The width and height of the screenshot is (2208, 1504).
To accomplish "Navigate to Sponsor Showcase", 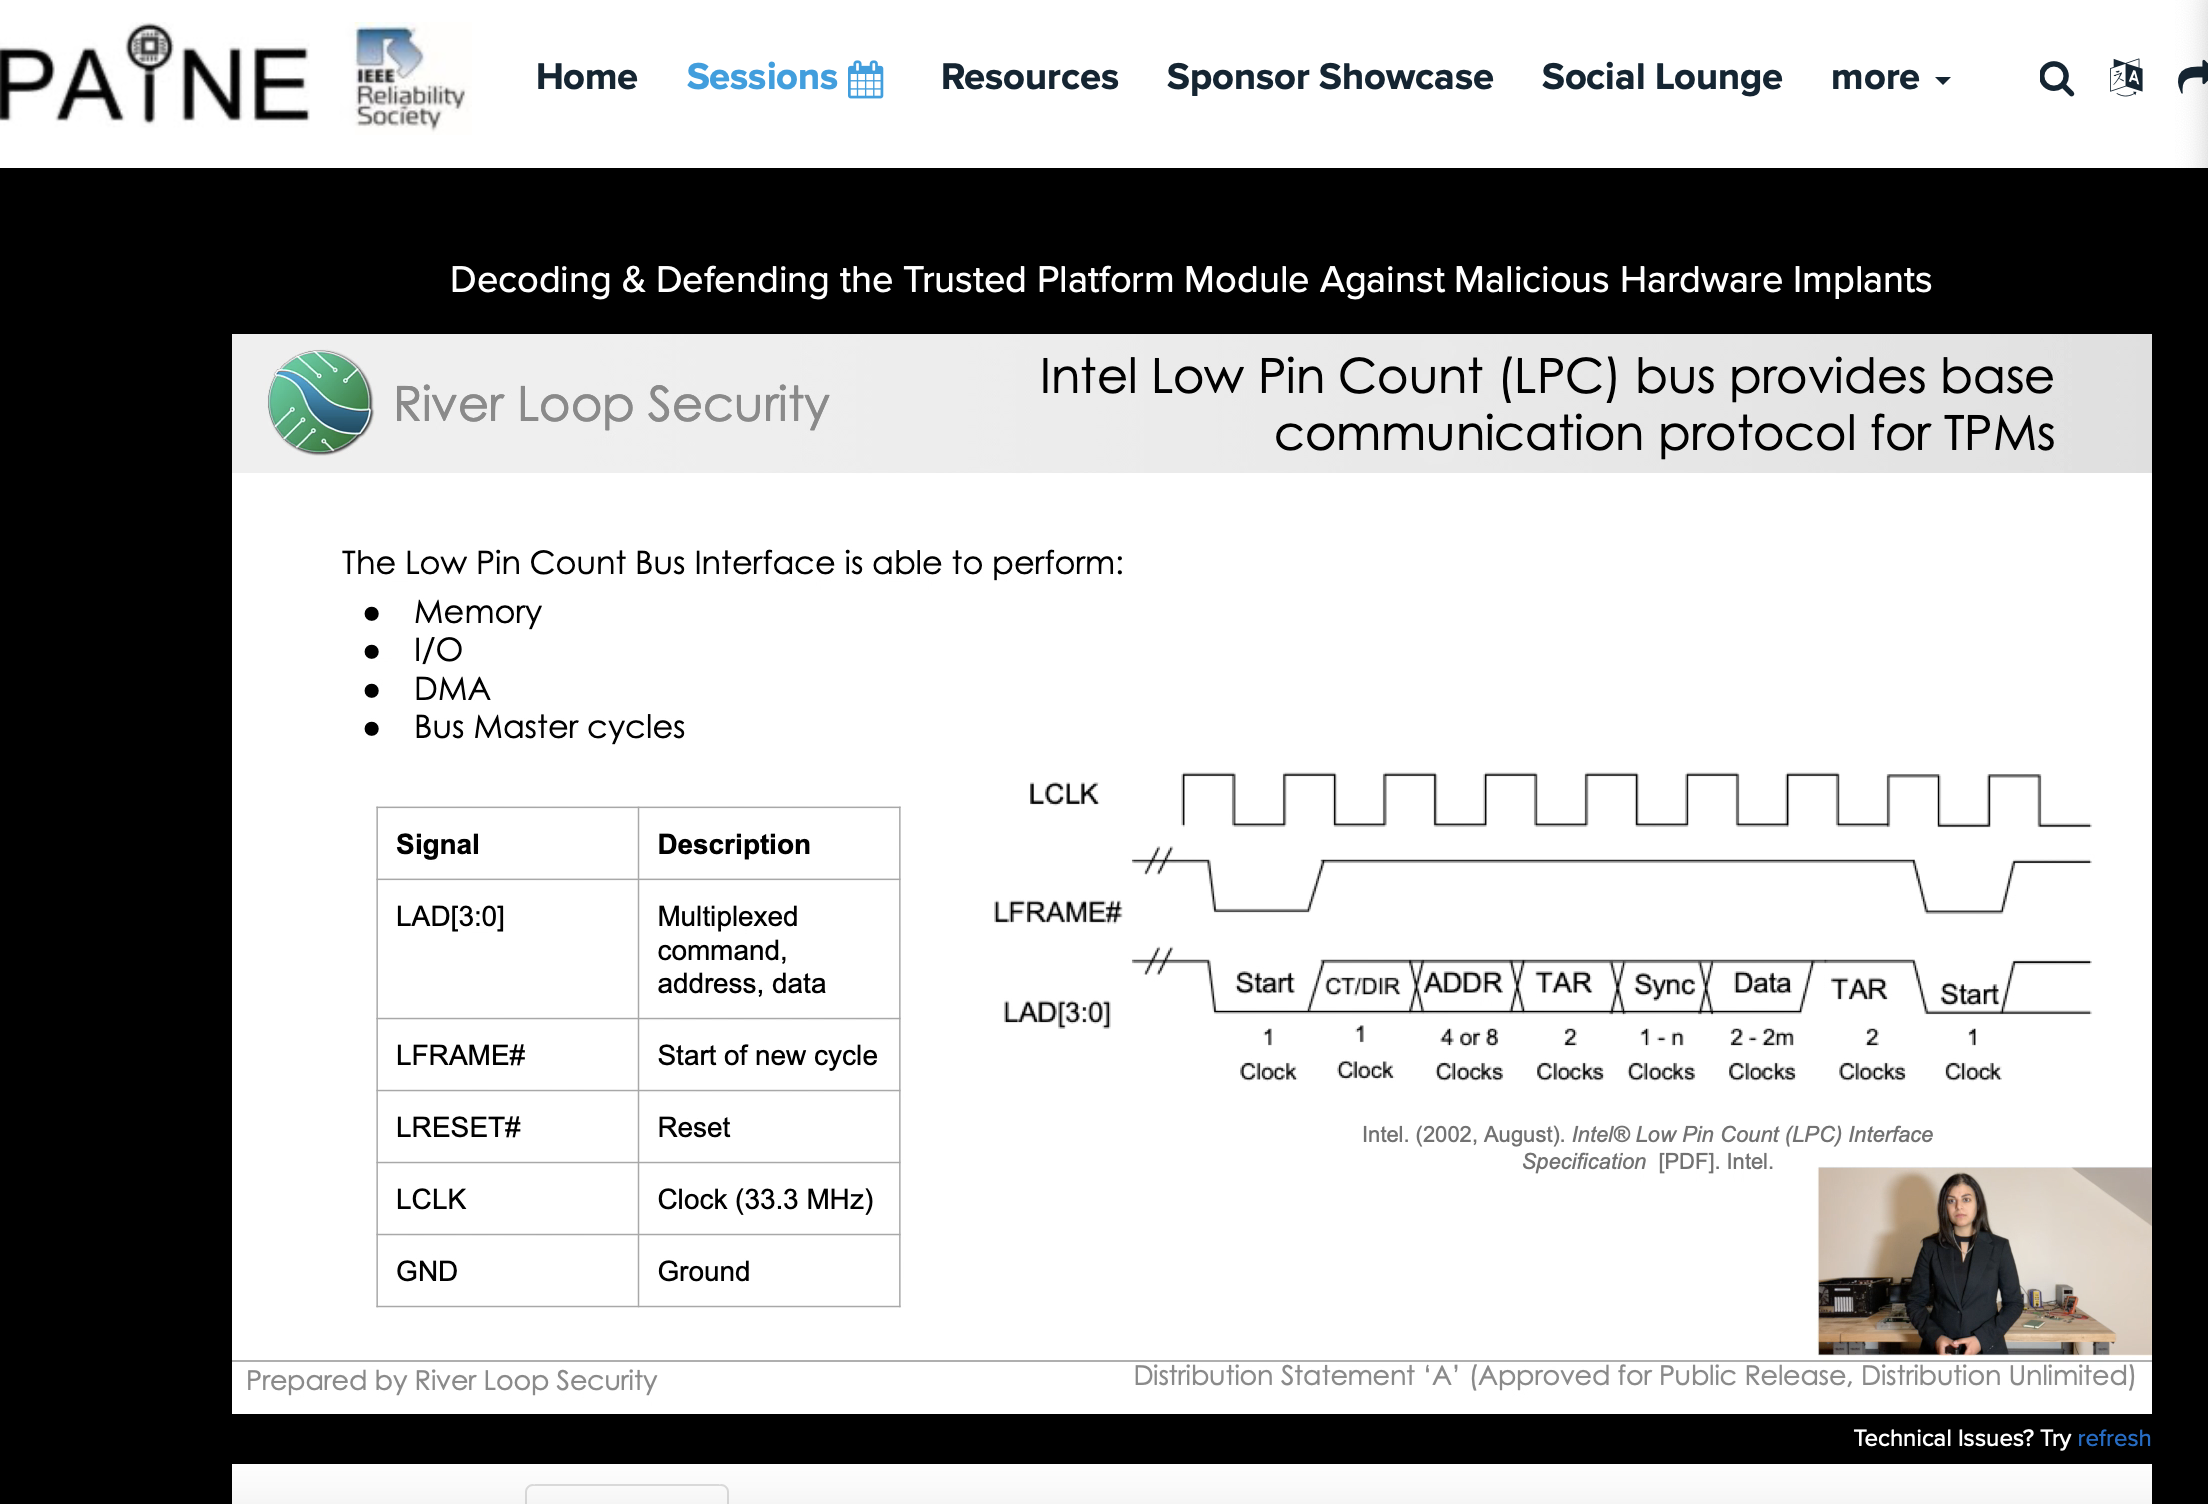I will point(1329,78).
